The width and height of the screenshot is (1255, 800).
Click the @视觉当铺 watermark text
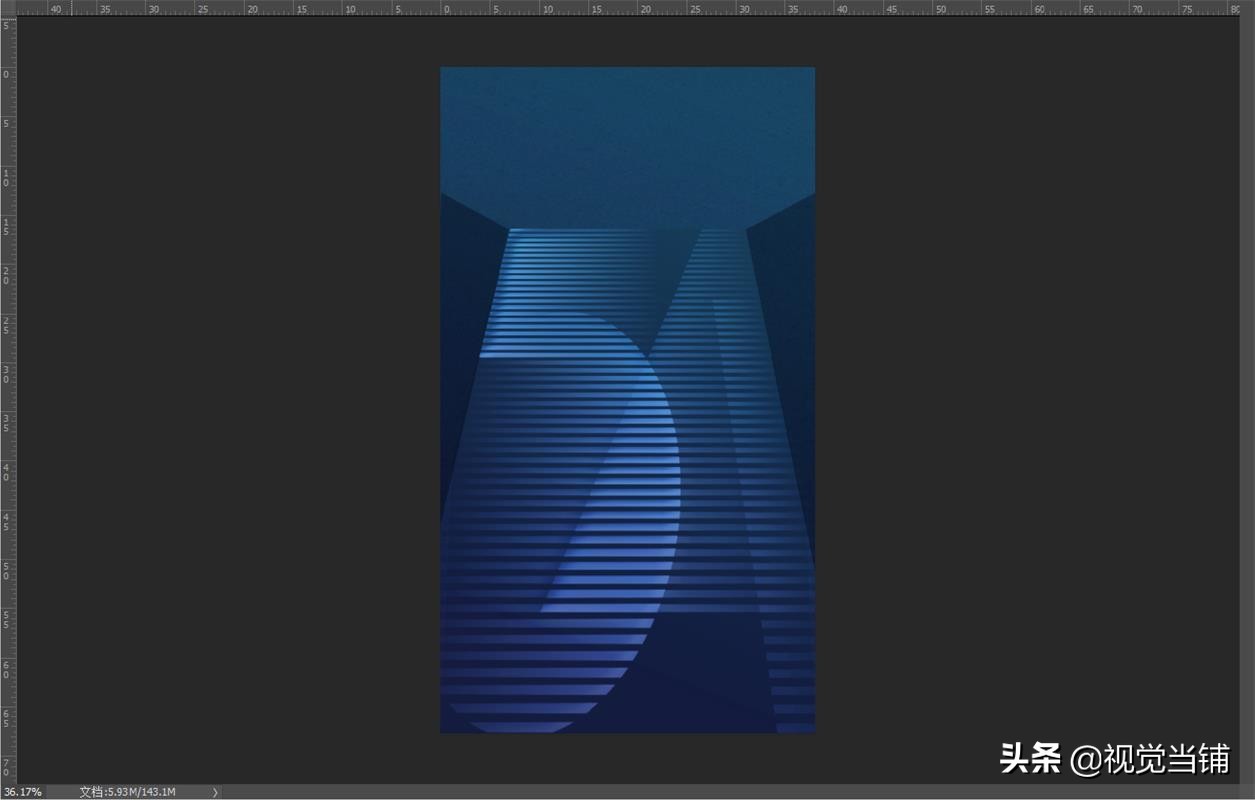1150,759
